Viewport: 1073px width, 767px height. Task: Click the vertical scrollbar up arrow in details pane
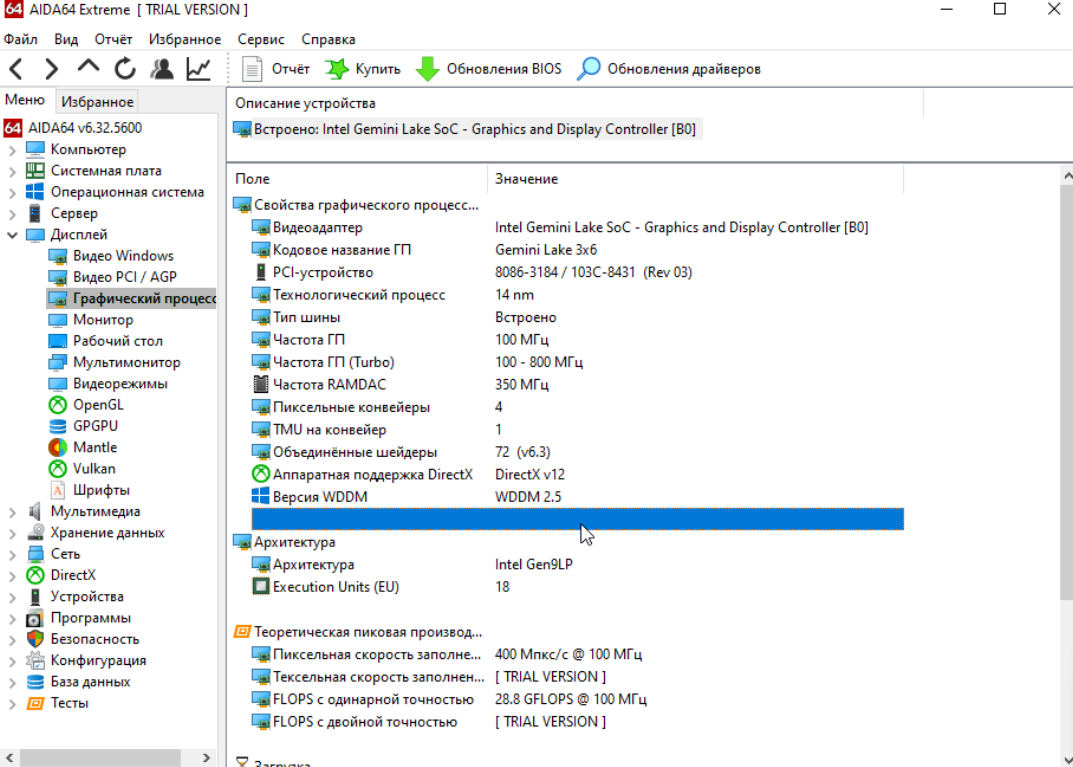(1067, 176)
